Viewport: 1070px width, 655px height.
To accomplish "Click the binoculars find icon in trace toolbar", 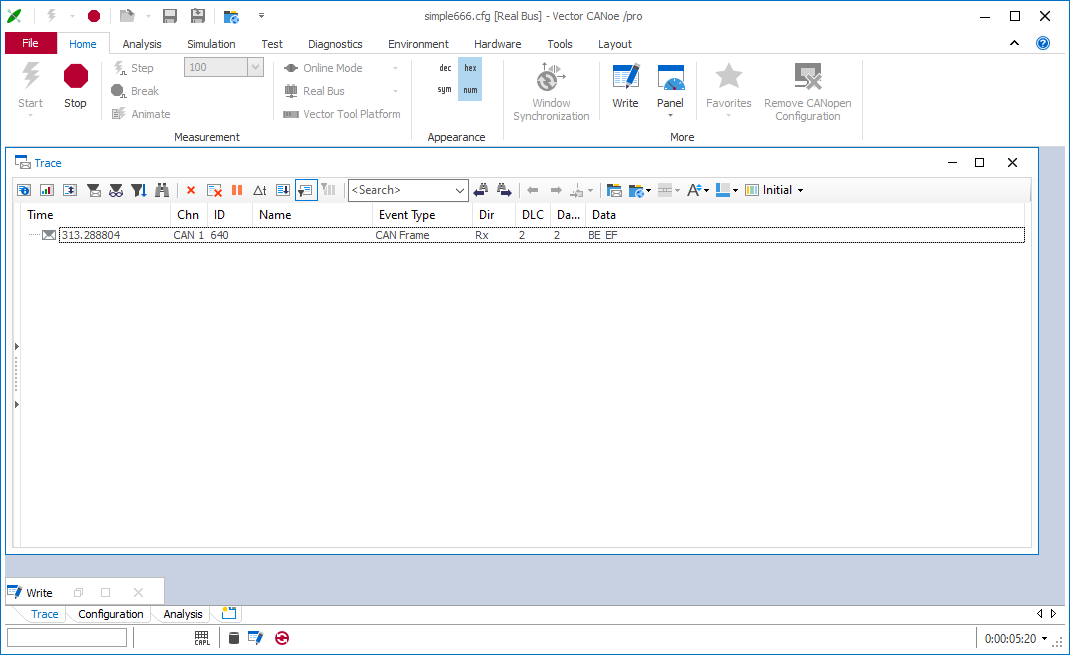I will click(162, 190).
